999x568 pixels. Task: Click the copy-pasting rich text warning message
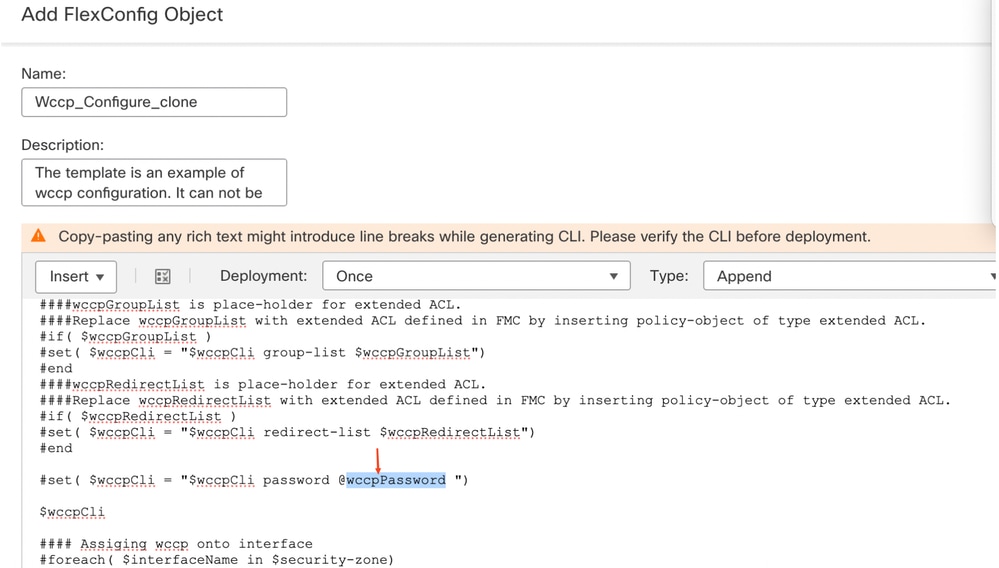[x=464, y=236]
